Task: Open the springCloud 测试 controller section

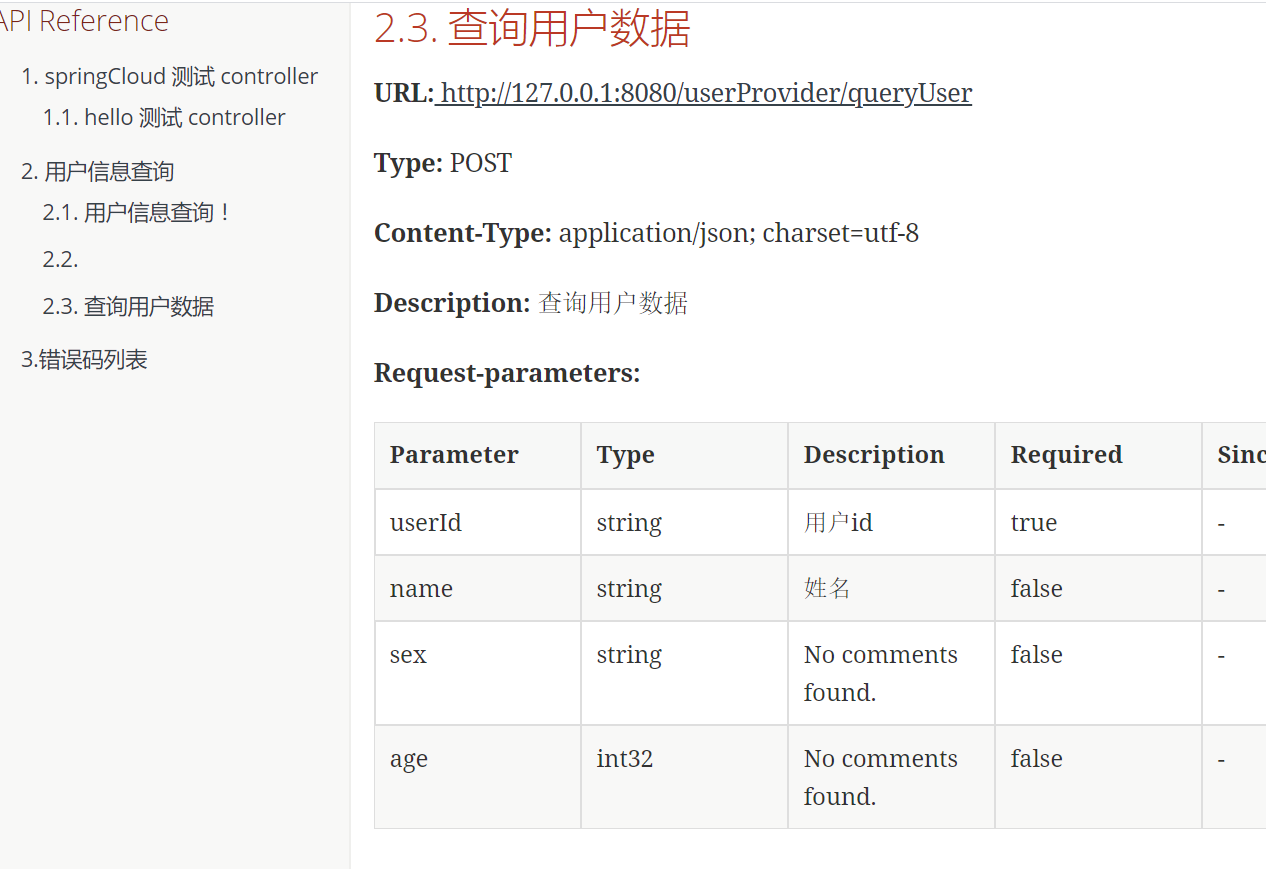Action: (169, 77)
